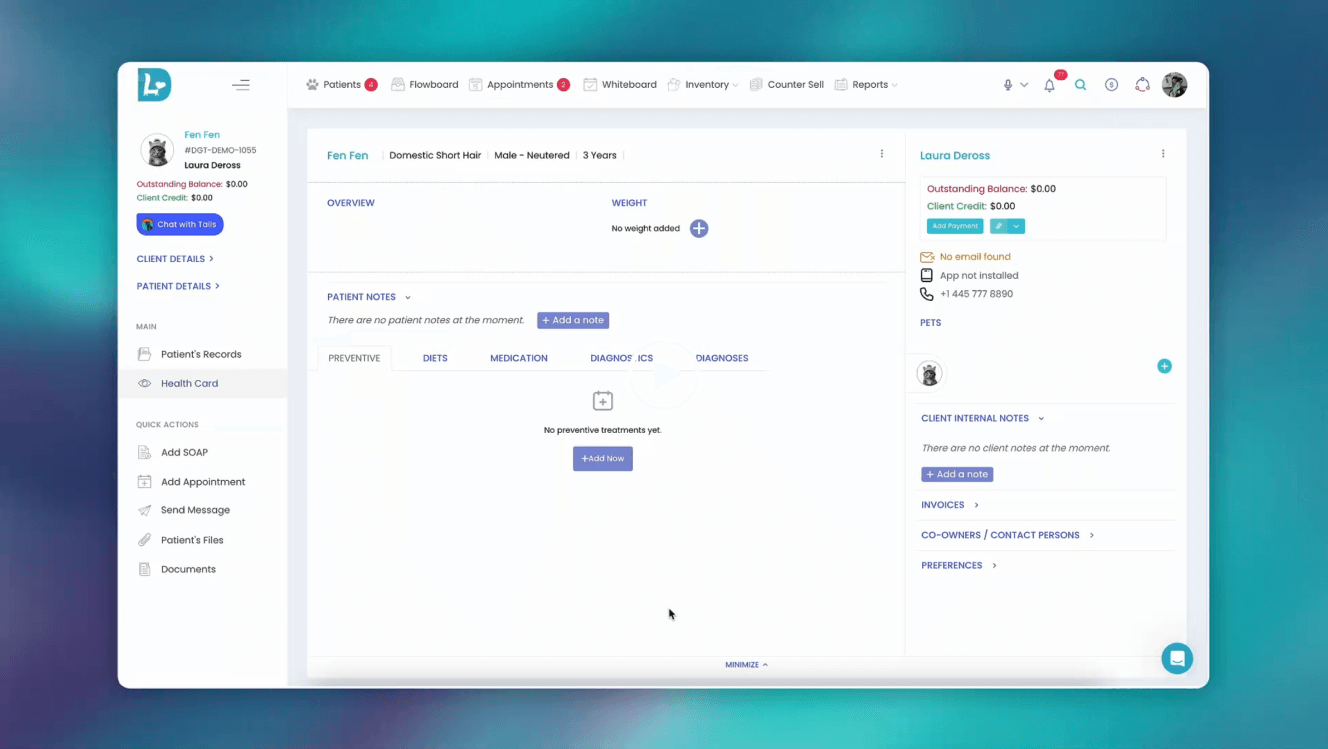Click the Chat with Tails button

tap(179, 224)
